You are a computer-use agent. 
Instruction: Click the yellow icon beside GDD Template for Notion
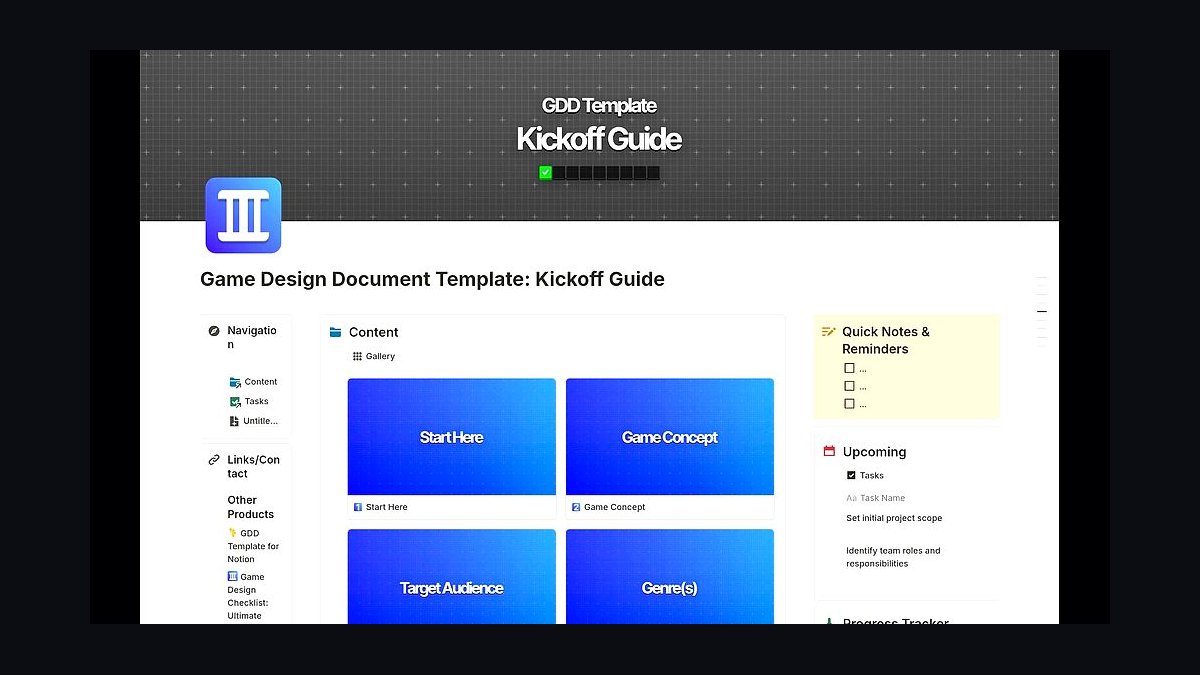click(233, 533)
